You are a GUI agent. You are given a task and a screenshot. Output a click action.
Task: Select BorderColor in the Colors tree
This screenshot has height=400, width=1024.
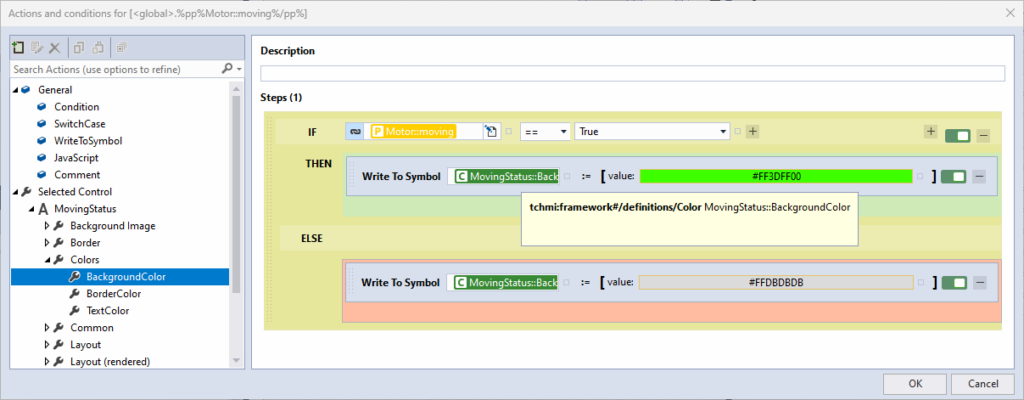point(114,293)
